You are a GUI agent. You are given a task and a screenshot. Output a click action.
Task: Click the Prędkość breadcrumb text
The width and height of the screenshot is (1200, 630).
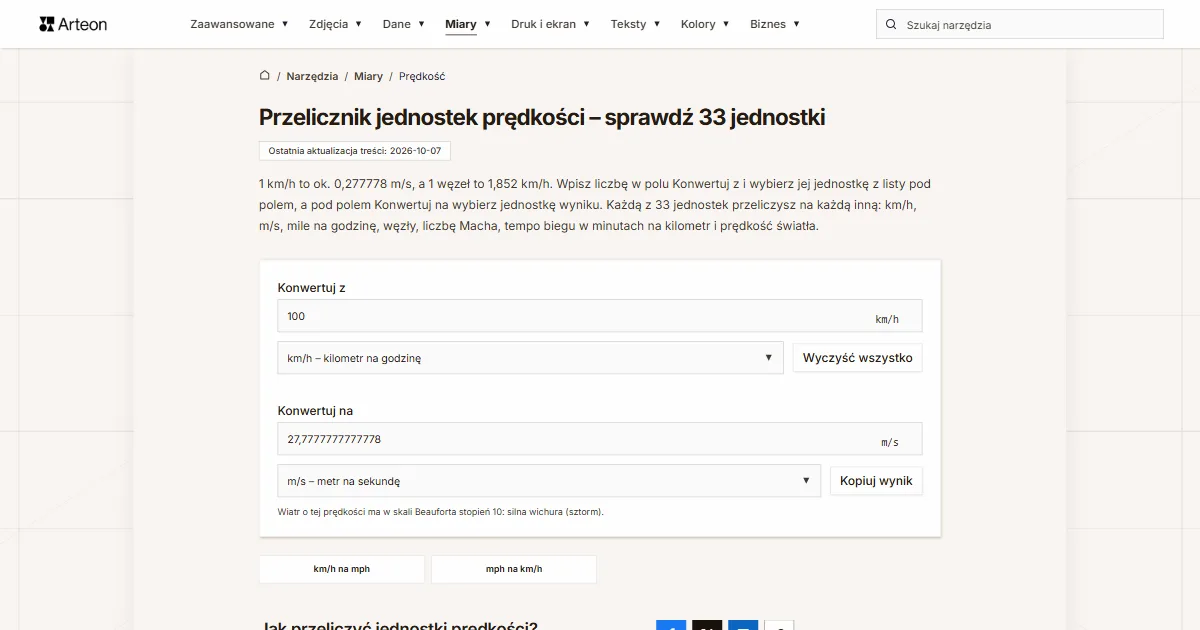point(422,76)
